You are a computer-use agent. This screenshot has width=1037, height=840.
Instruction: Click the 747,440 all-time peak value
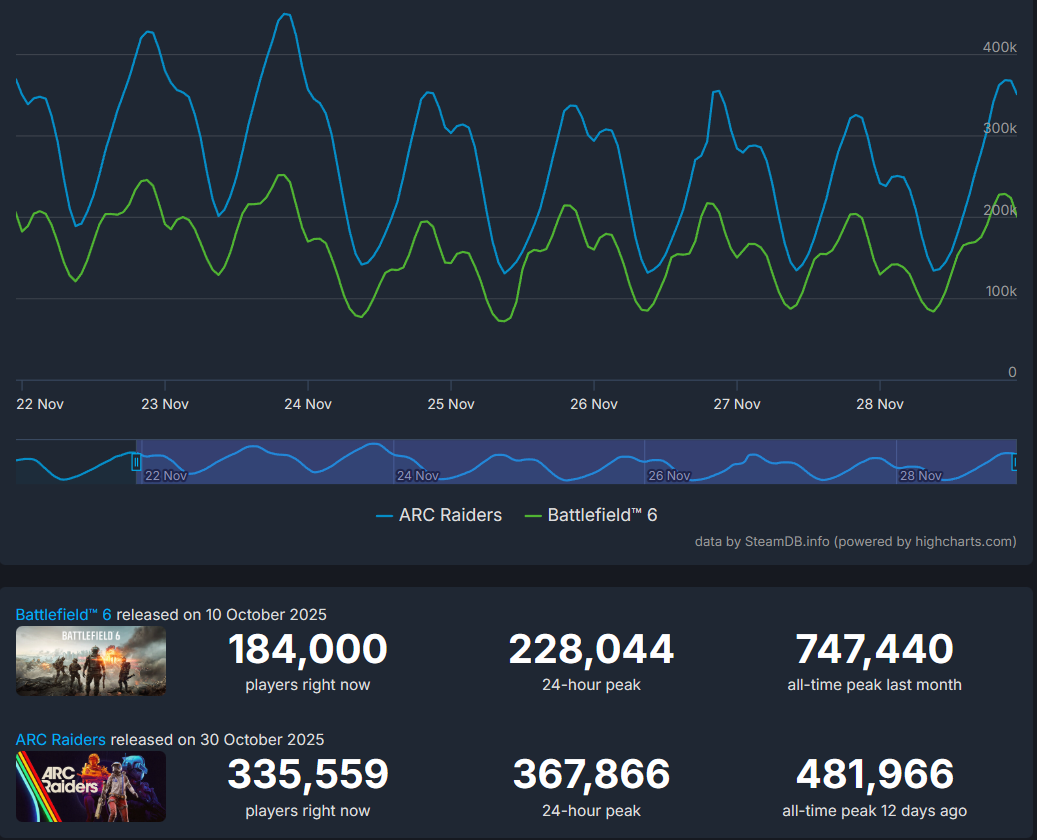[874, 649]
